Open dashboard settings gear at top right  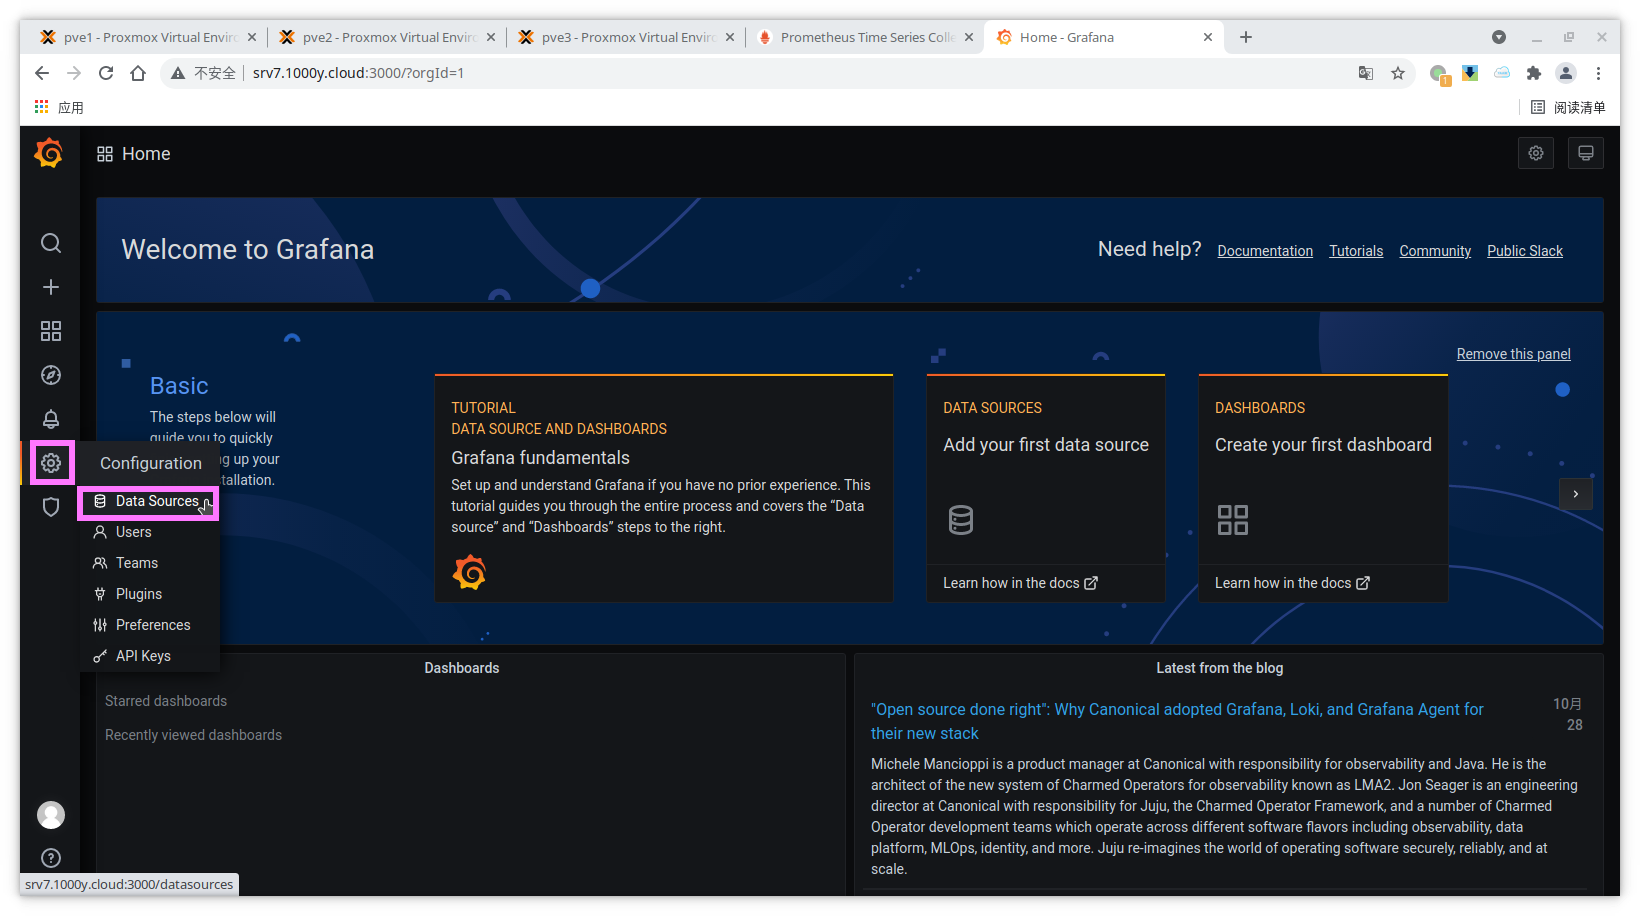[1536, 153]
